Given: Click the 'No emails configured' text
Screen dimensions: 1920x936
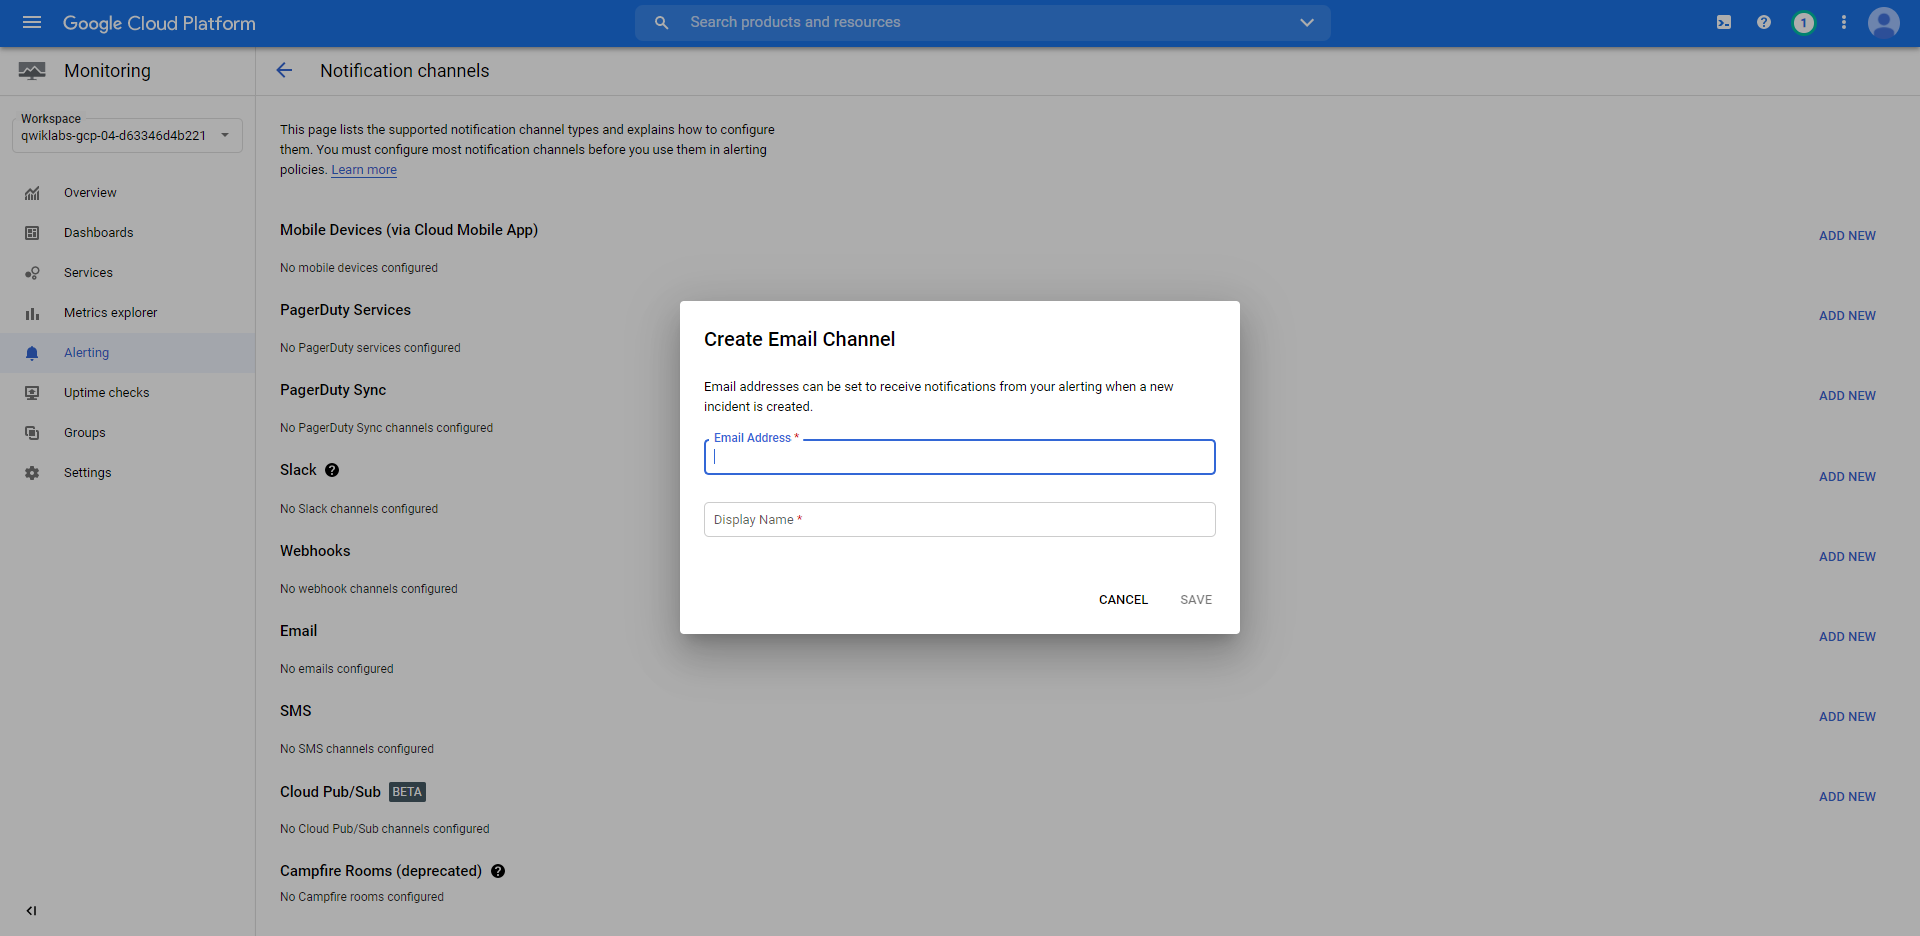Looking at the screenshot, I should 337,669.
